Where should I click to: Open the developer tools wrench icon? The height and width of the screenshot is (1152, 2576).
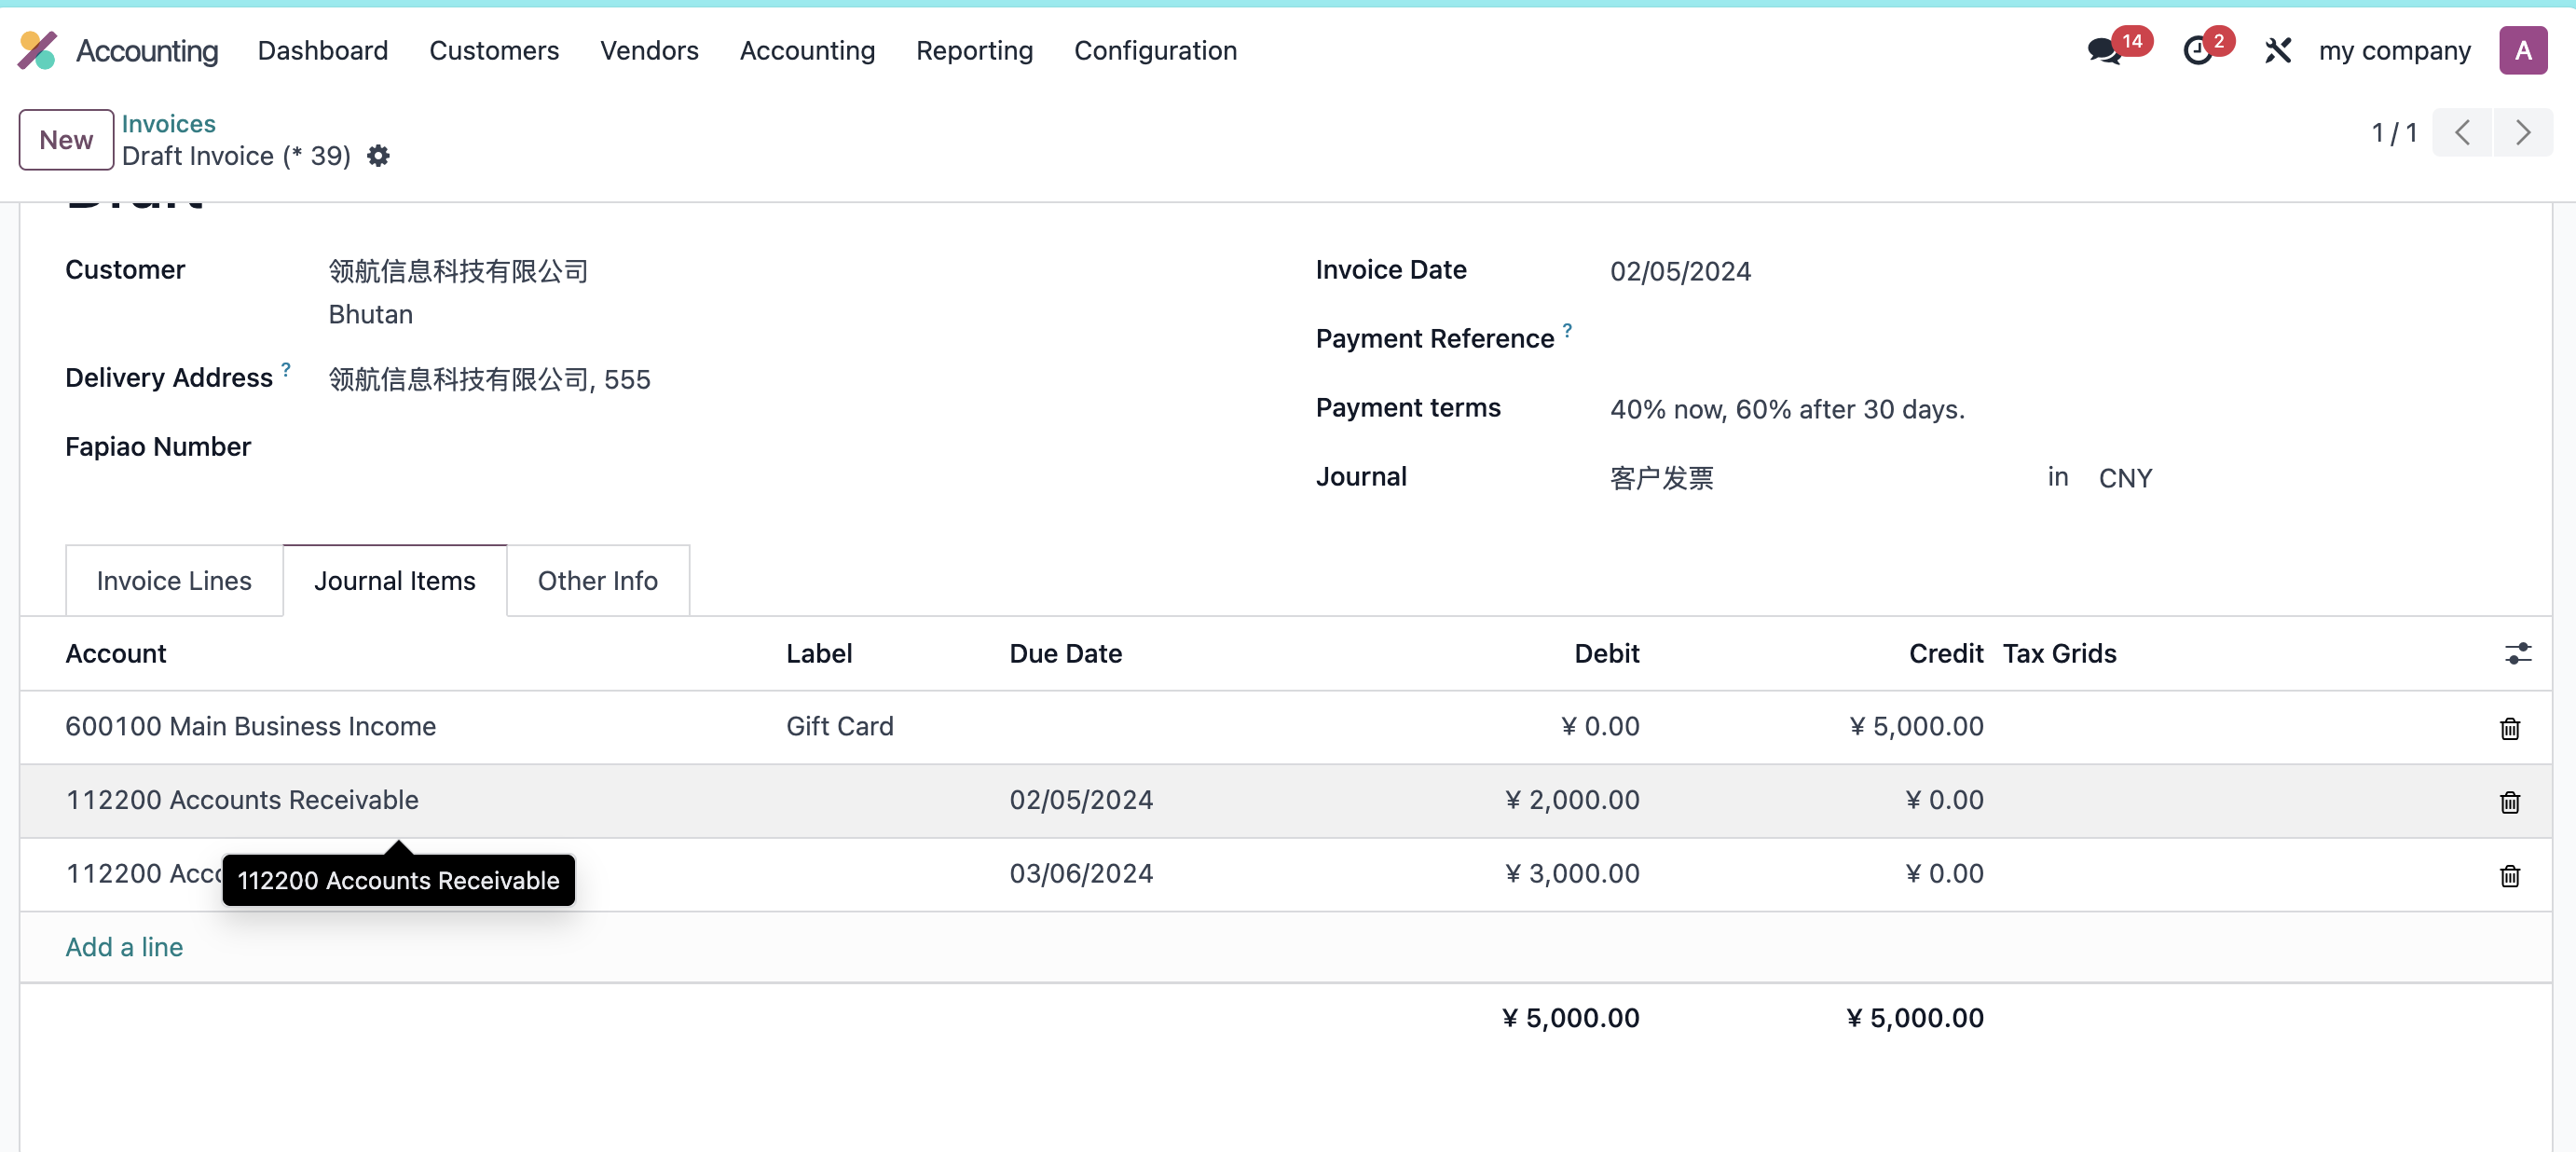[x=2277, y=50]
